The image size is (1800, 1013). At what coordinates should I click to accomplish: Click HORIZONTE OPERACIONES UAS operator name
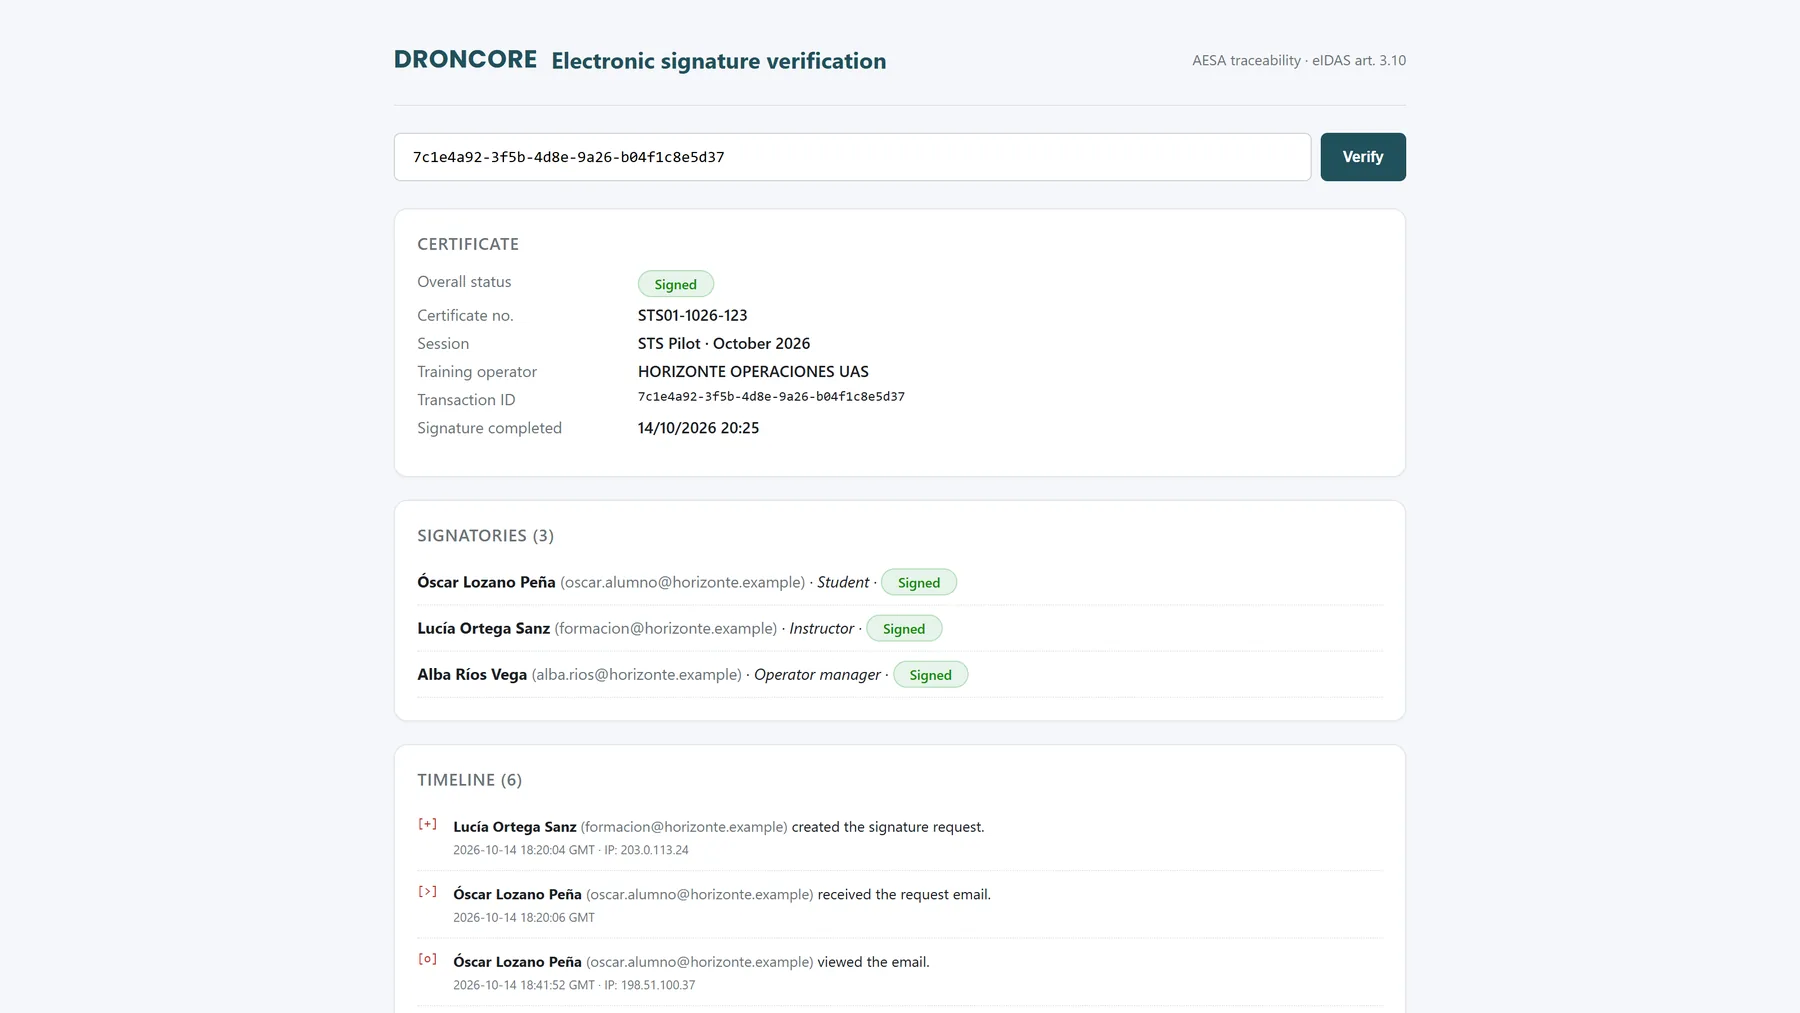pyautogui.click(x=753, y=371)
